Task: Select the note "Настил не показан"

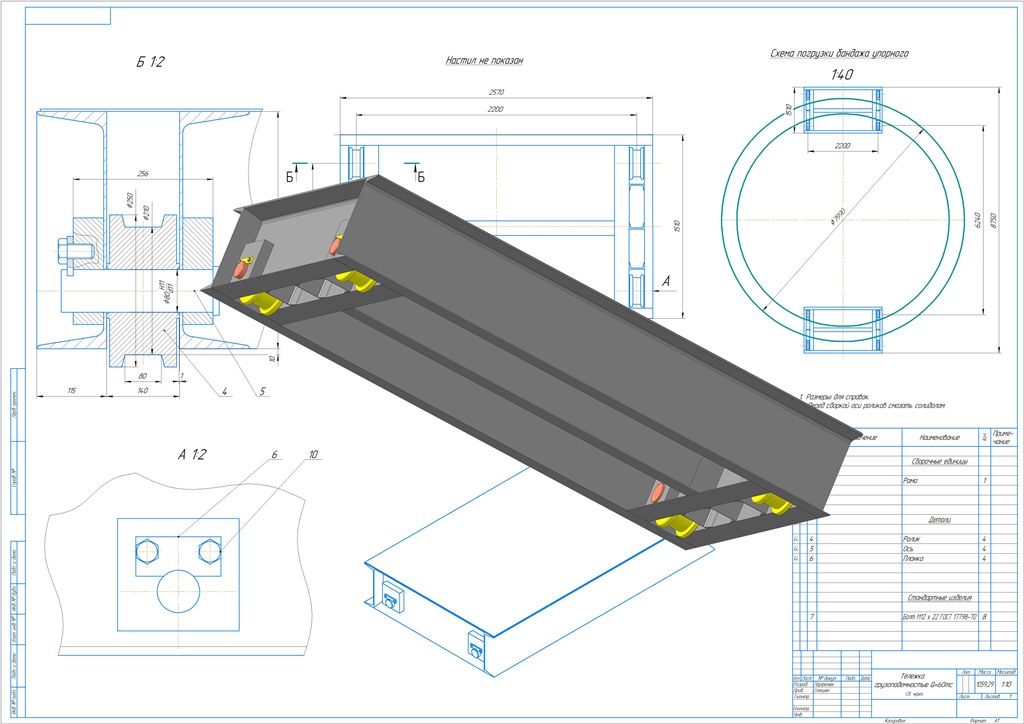Action: [x=485, y=60]
